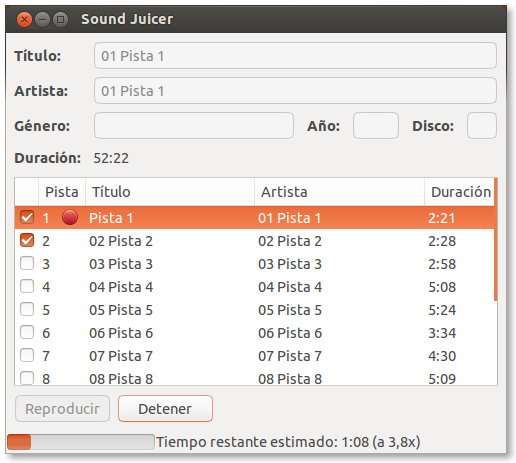Select the 04 Pista 4 track row
This screenshot has width=516, height=463.
(254, 287)
